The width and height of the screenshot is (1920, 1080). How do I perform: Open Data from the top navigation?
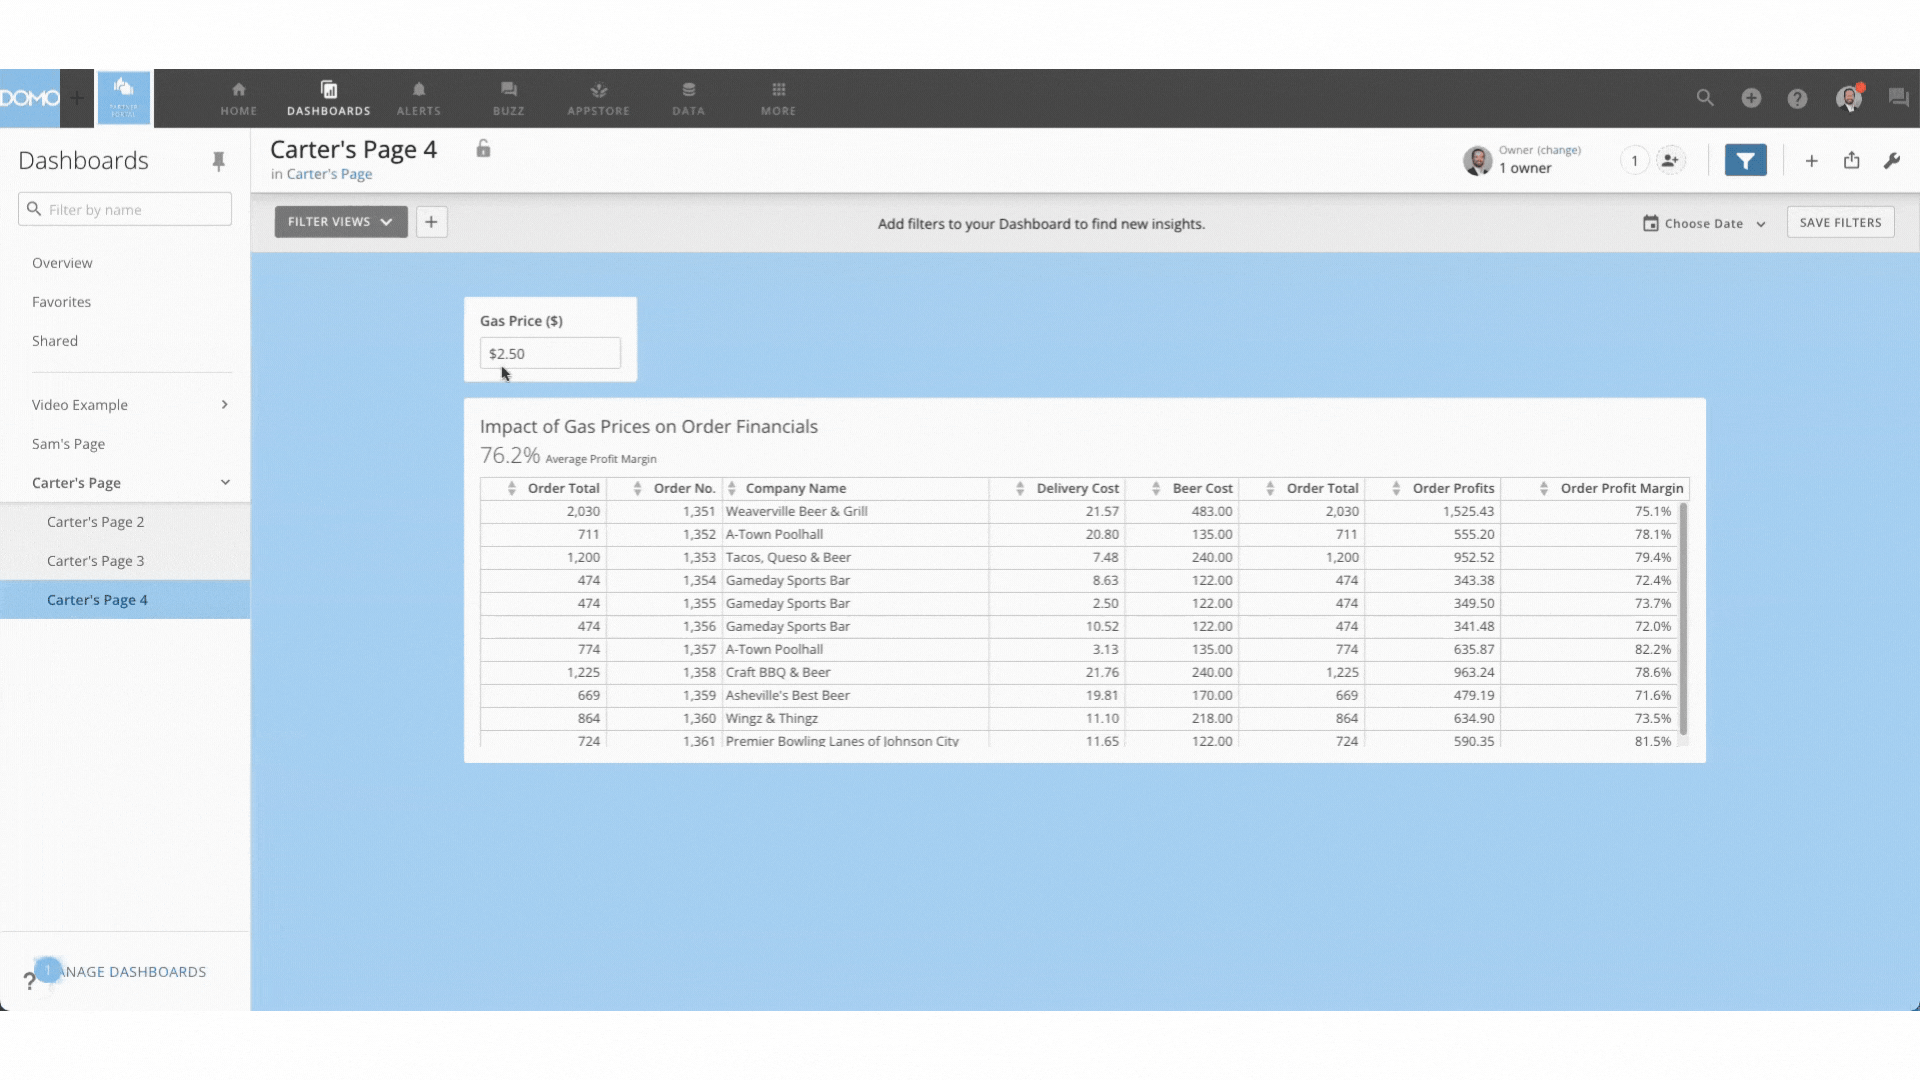[688, 98]
